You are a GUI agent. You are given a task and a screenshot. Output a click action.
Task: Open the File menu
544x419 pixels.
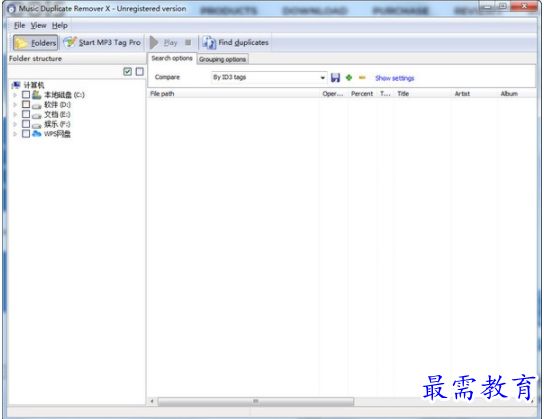[x=19, y=25]
